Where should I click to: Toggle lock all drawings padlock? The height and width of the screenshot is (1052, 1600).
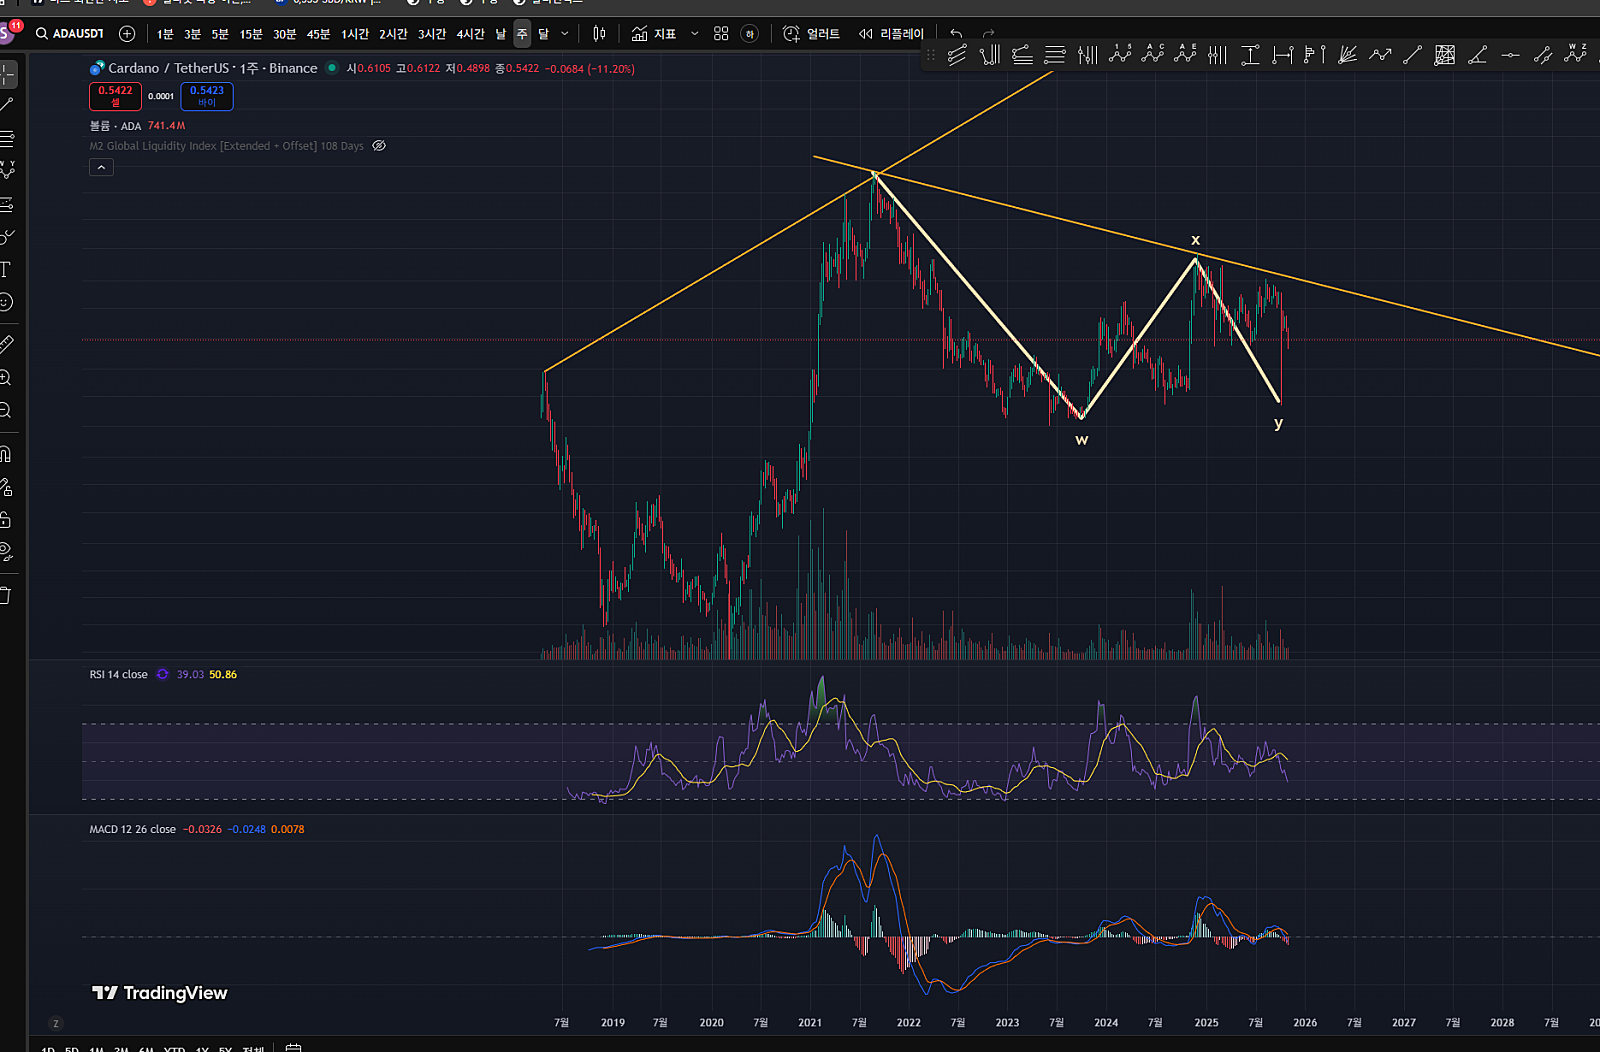(6, 520)
